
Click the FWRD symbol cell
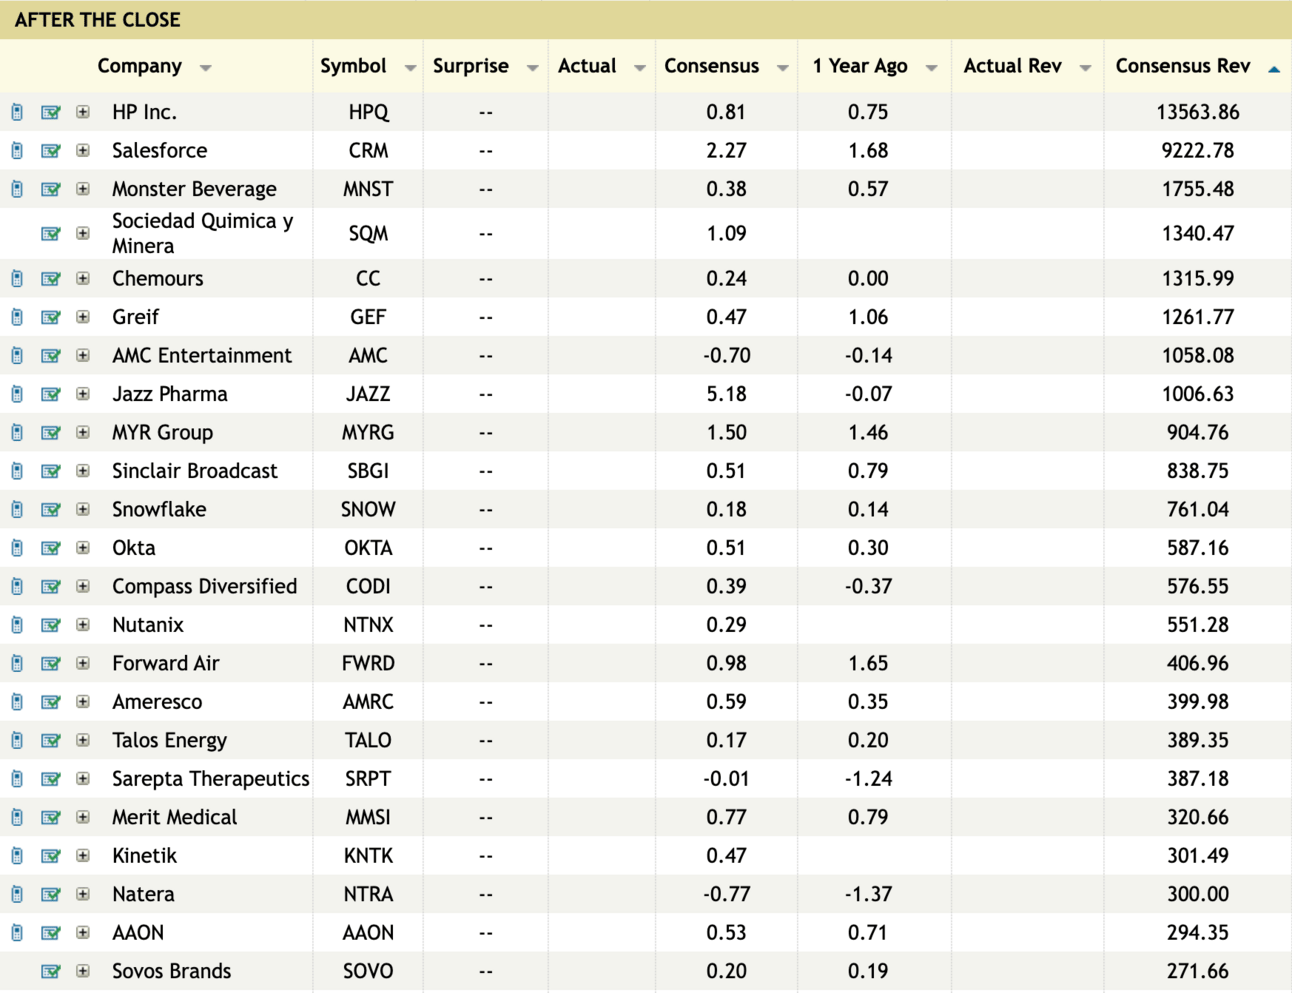click(368, 664)
